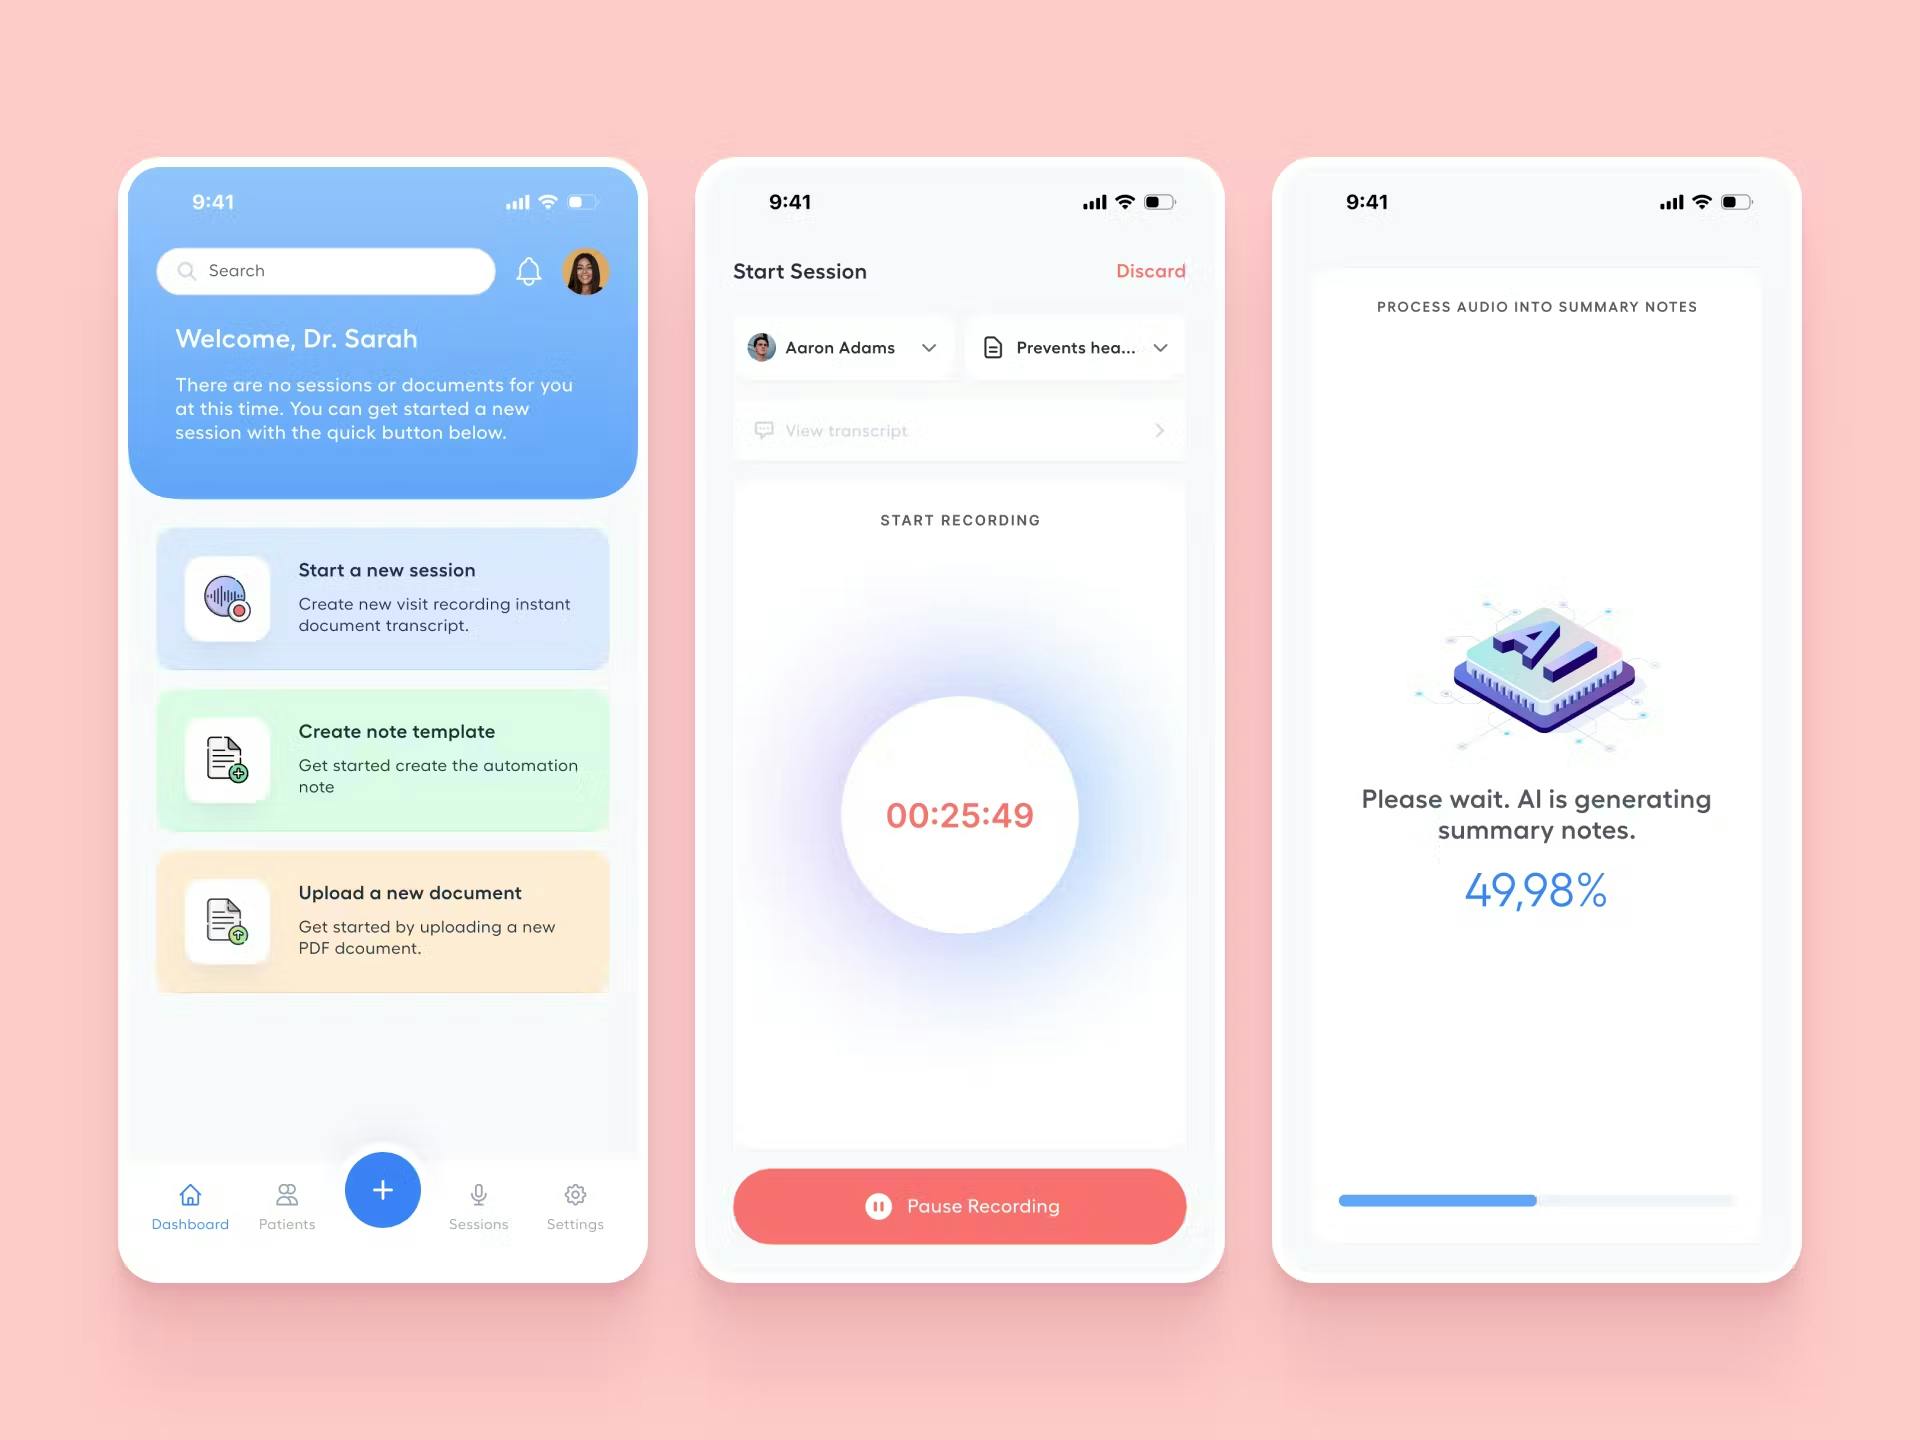Click the search input field
The image size is (1920, 1440).
pos(325,271)
